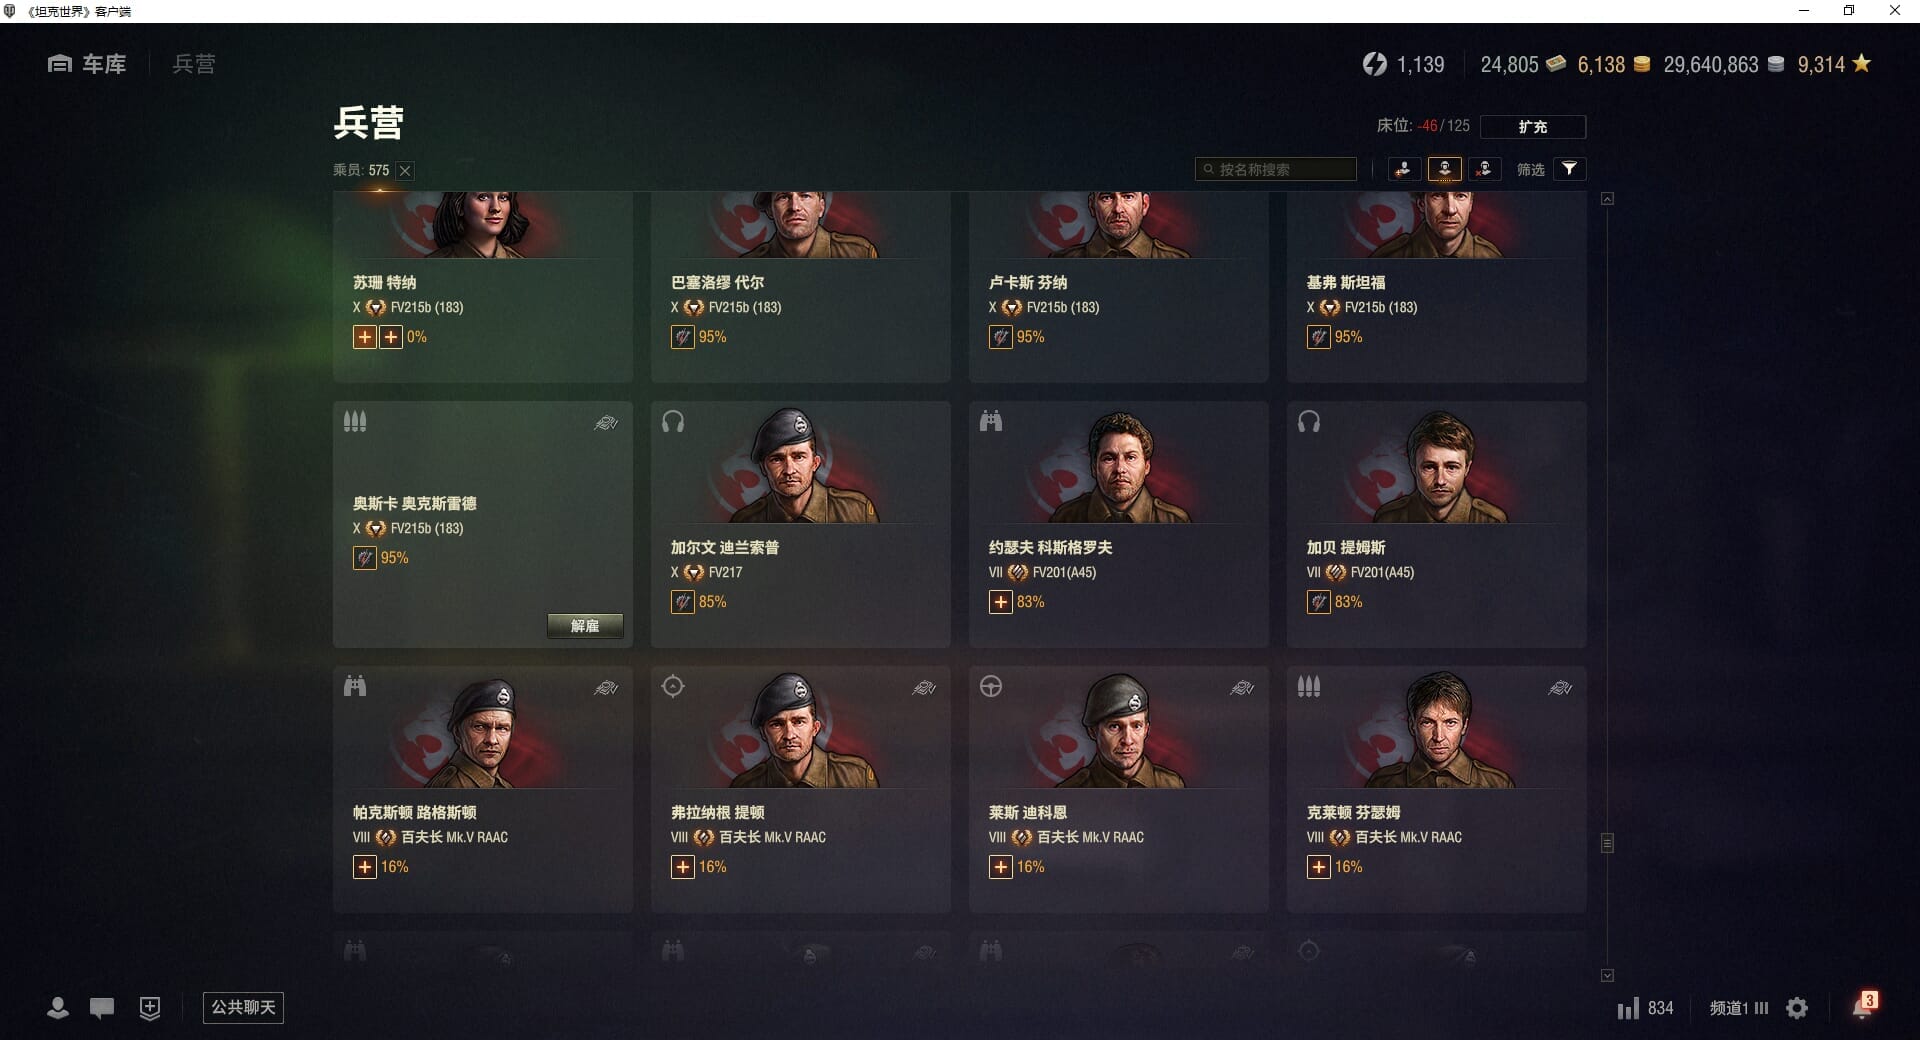The height and width of the screenshot is (1040, 1920).
Task: Click the 扩充 expand bunks button
Action: point(1532,127)
